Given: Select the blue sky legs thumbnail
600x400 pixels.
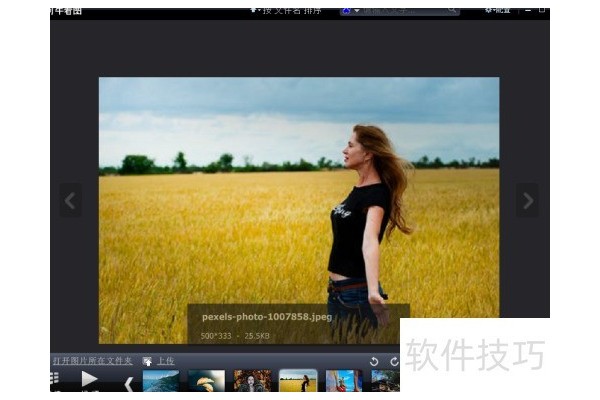Looking at the screenshot, I should click(344, 380).
